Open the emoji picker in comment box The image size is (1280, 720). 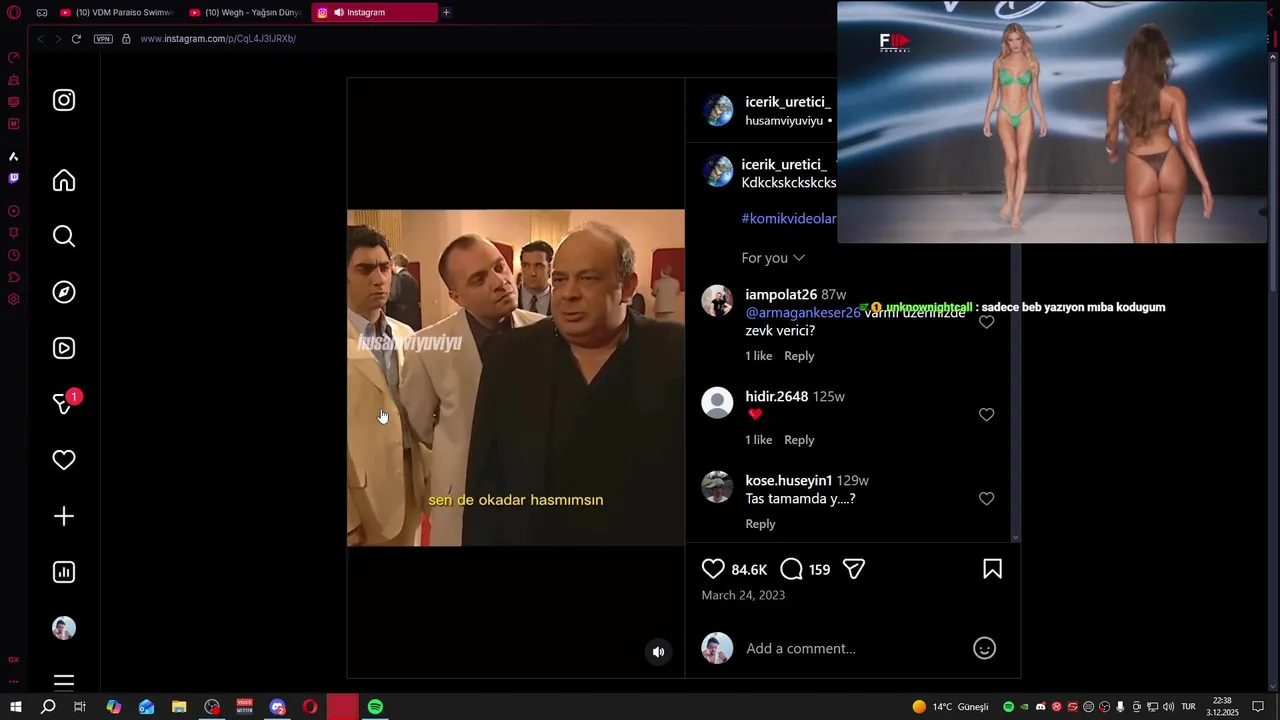pos(984,648)
